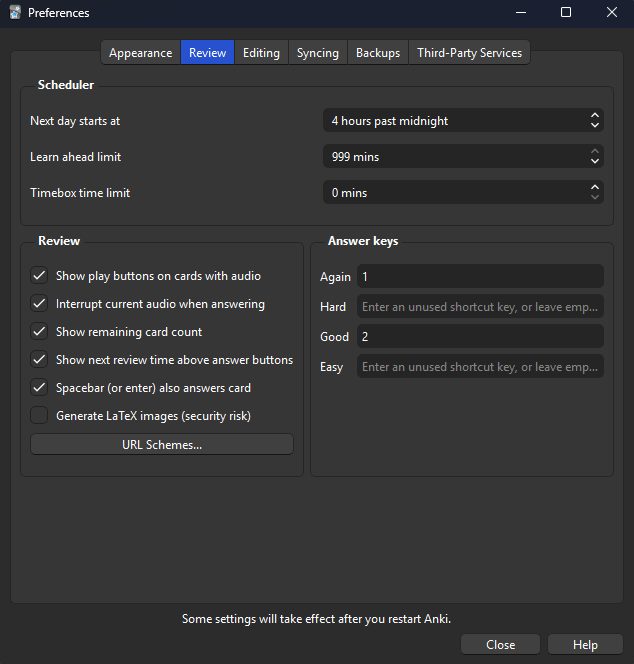Open the URL Schemes... dialog
This screenshot has width=634, height=664.
(162, 444)
